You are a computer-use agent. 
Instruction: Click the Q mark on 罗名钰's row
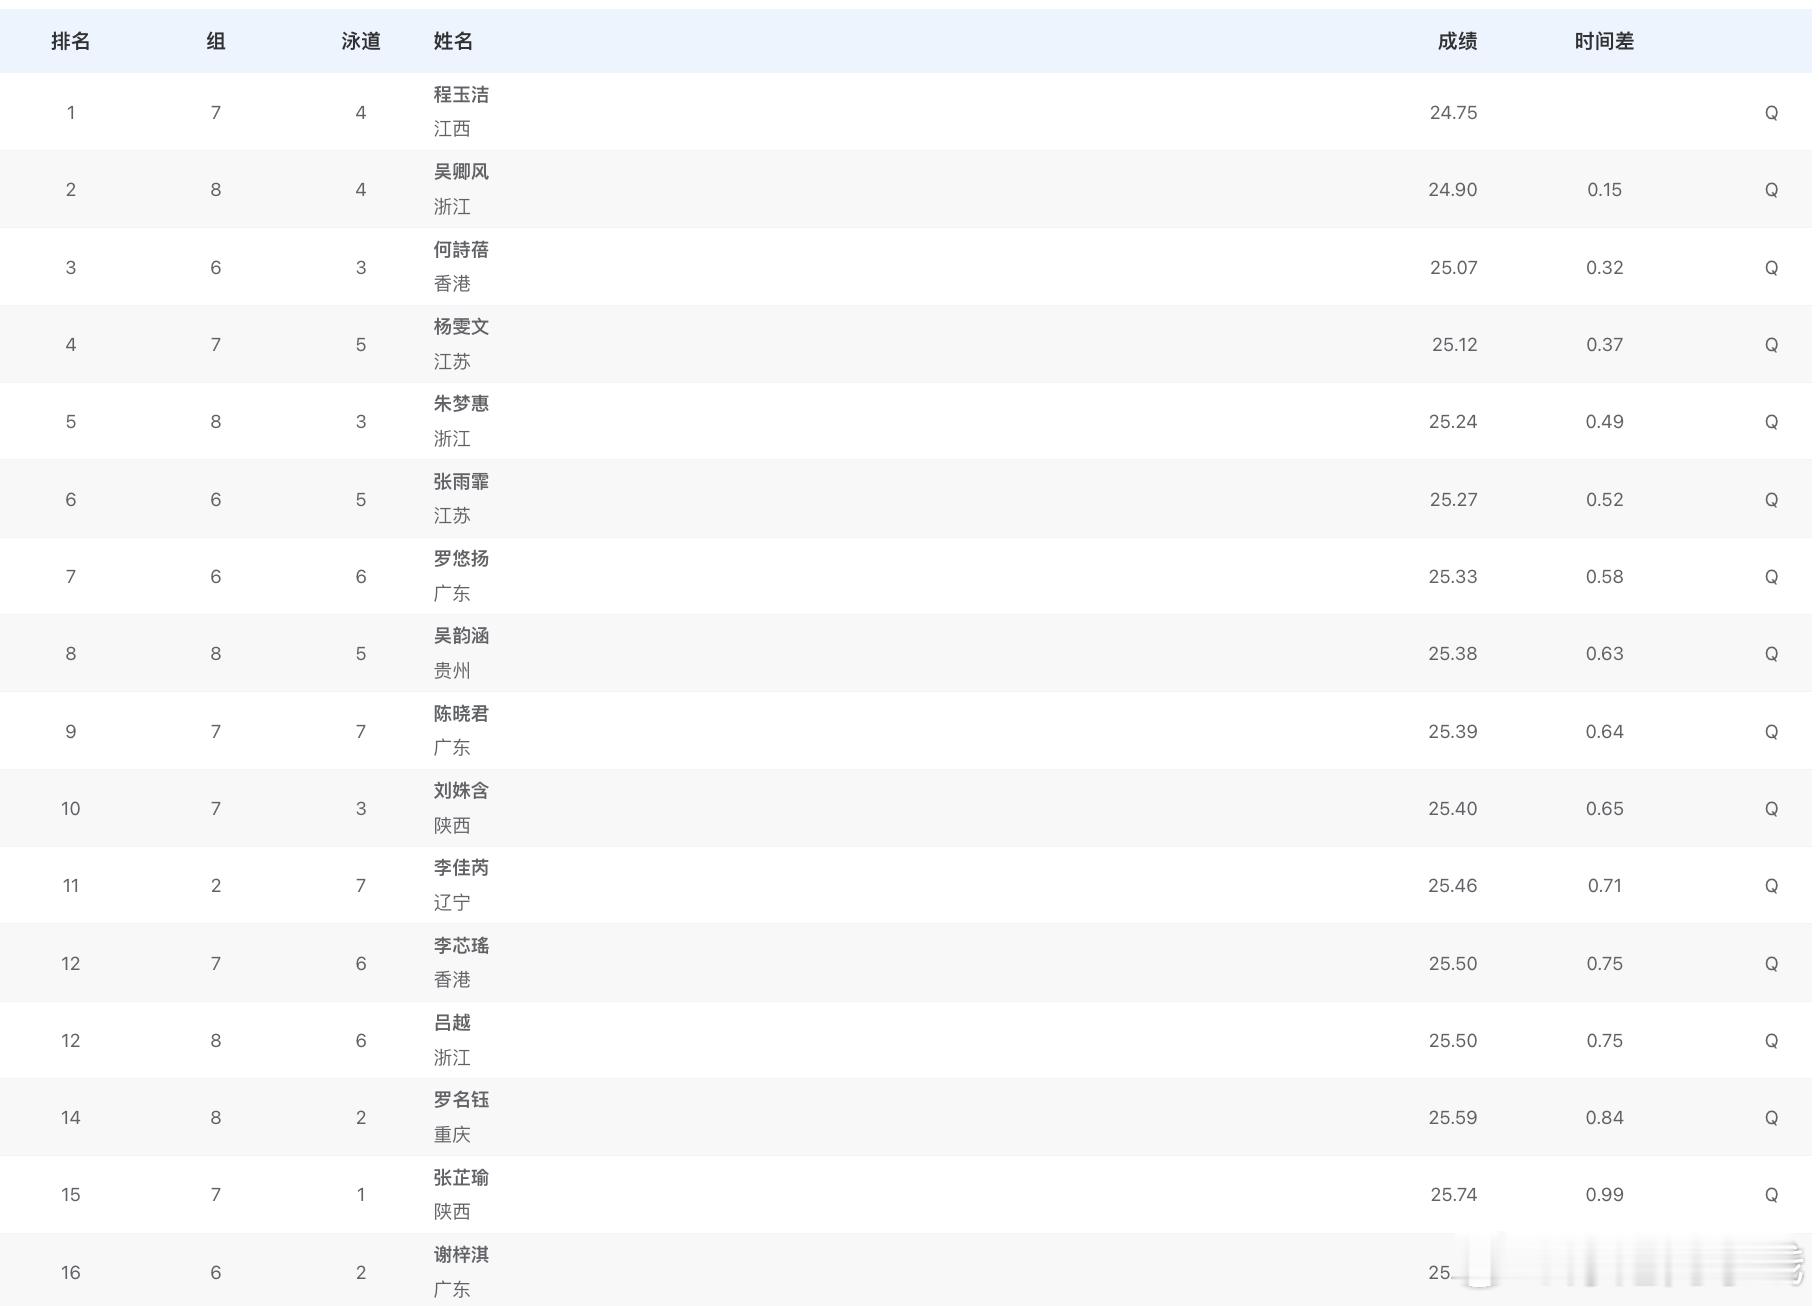click(1772, 1117)
